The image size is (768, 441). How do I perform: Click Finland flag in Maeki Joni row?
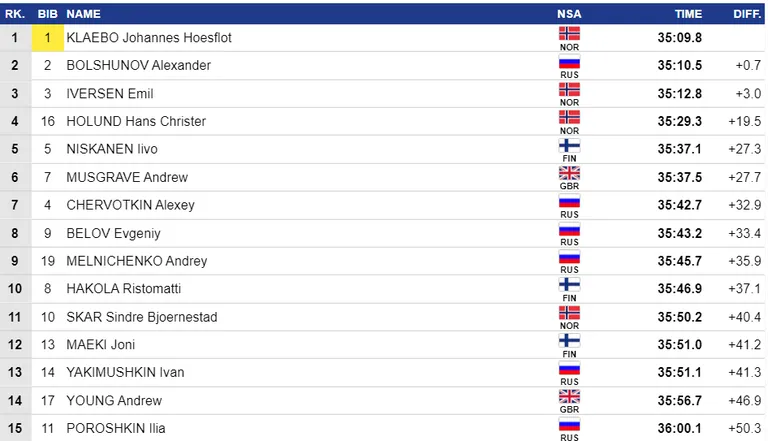click(x=569, y=341)
